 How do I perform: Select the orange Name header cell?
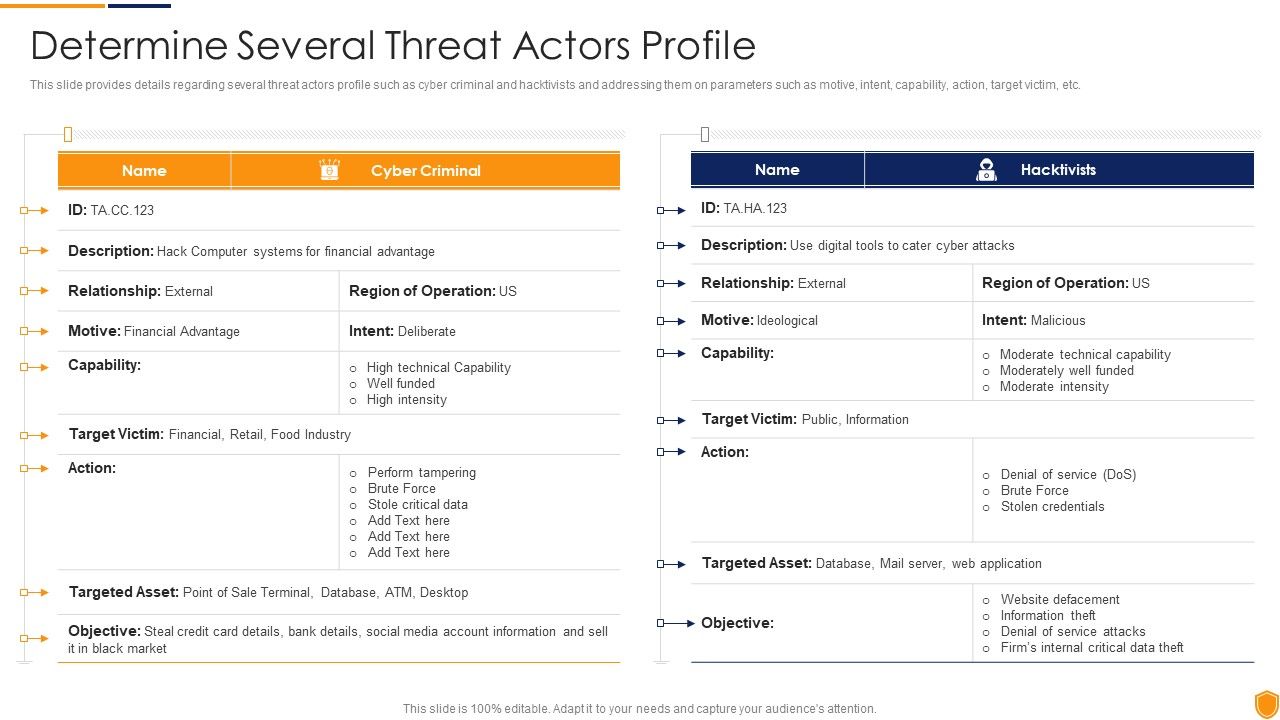144,170
